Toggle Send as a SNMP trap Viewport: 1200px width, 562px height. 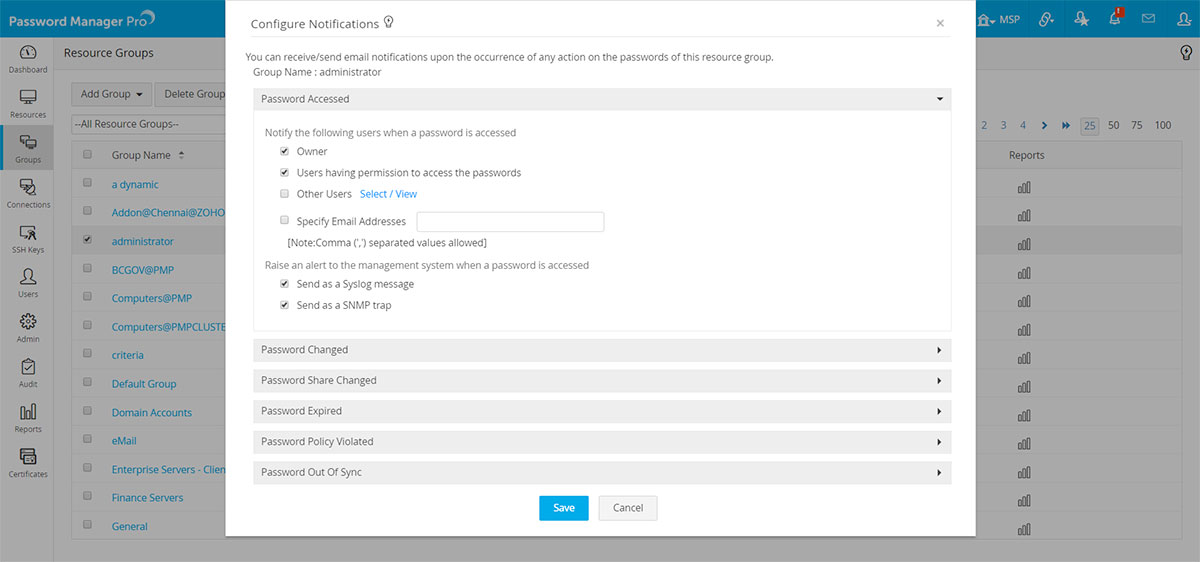pyautogui.click(x=285, y=305)
